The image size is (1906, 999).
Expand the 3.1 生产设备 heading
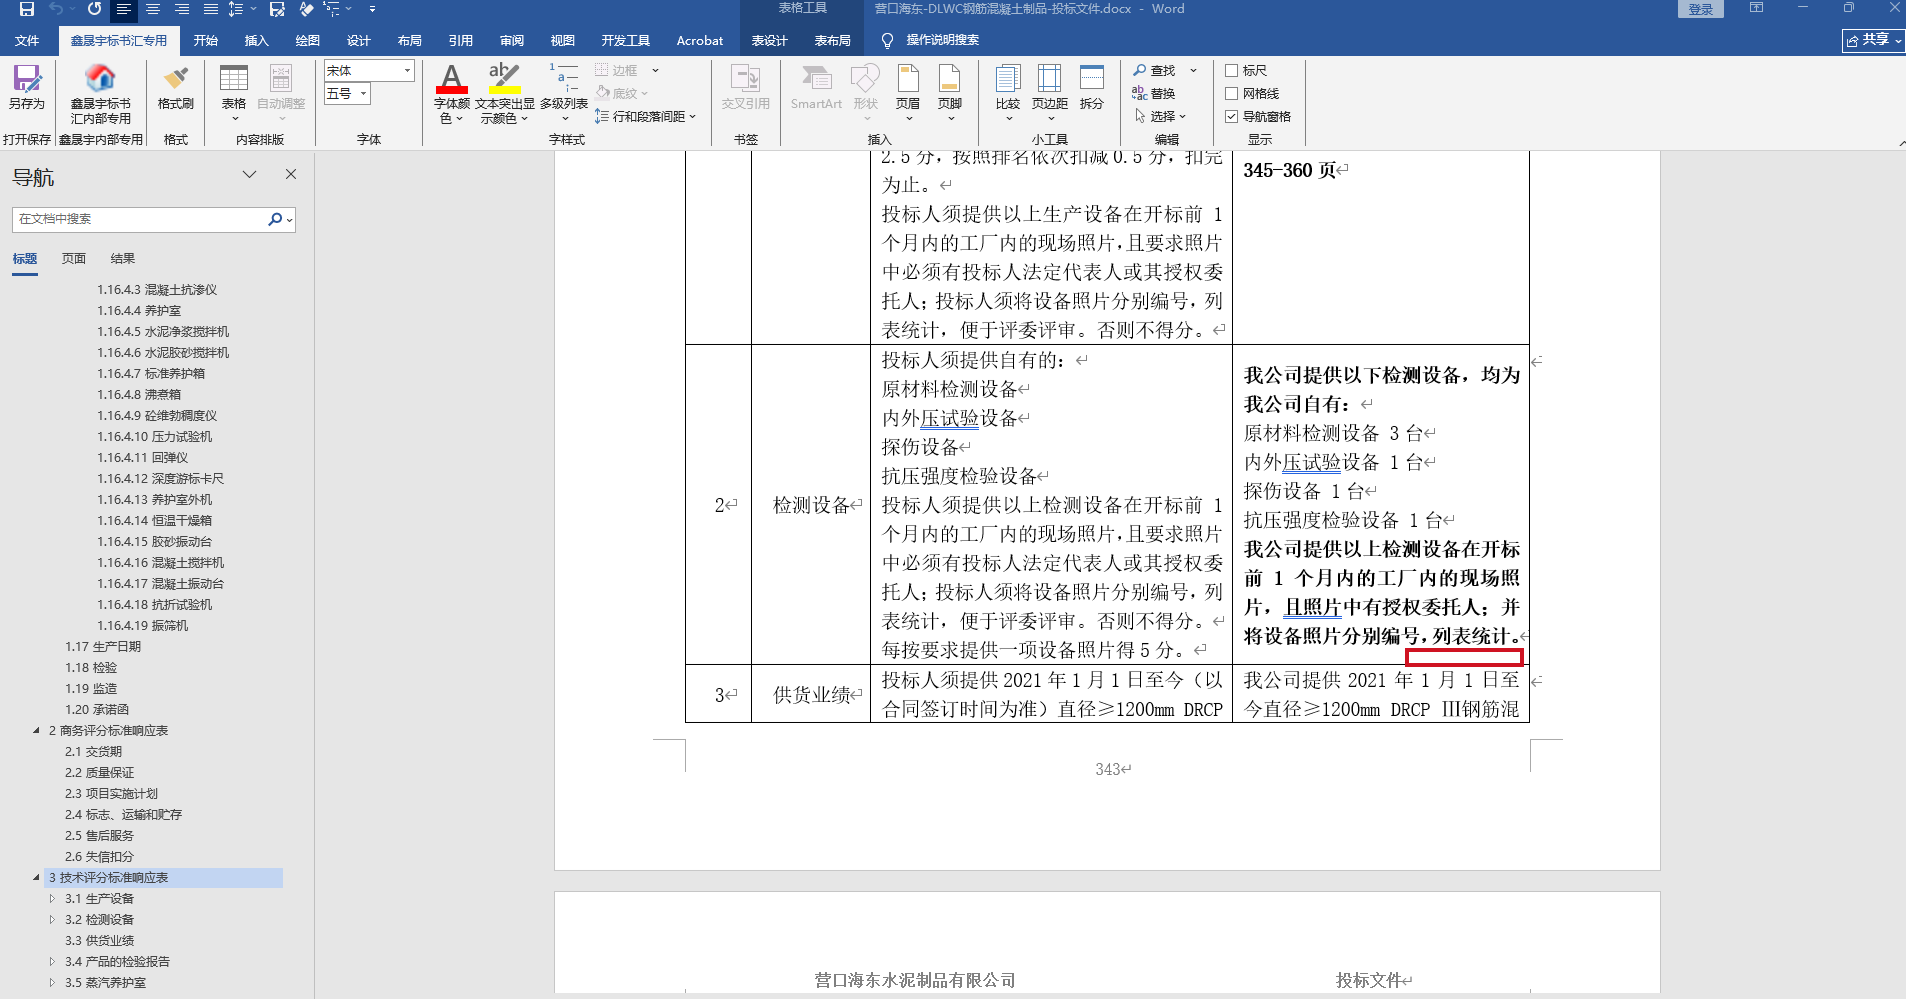[x=52, y=899]
